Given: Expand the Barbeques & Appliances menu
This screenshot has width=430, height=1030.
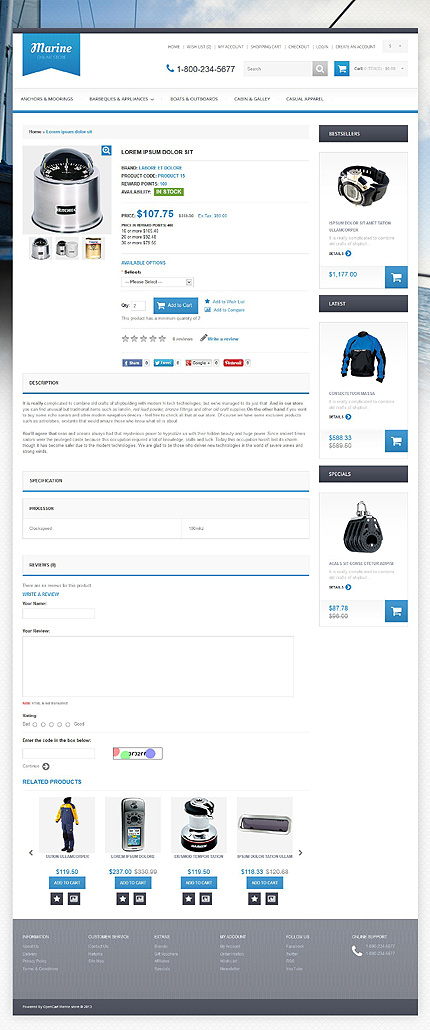Looking at the screenshot, I should pyautogui.click(x=121, y=99).
